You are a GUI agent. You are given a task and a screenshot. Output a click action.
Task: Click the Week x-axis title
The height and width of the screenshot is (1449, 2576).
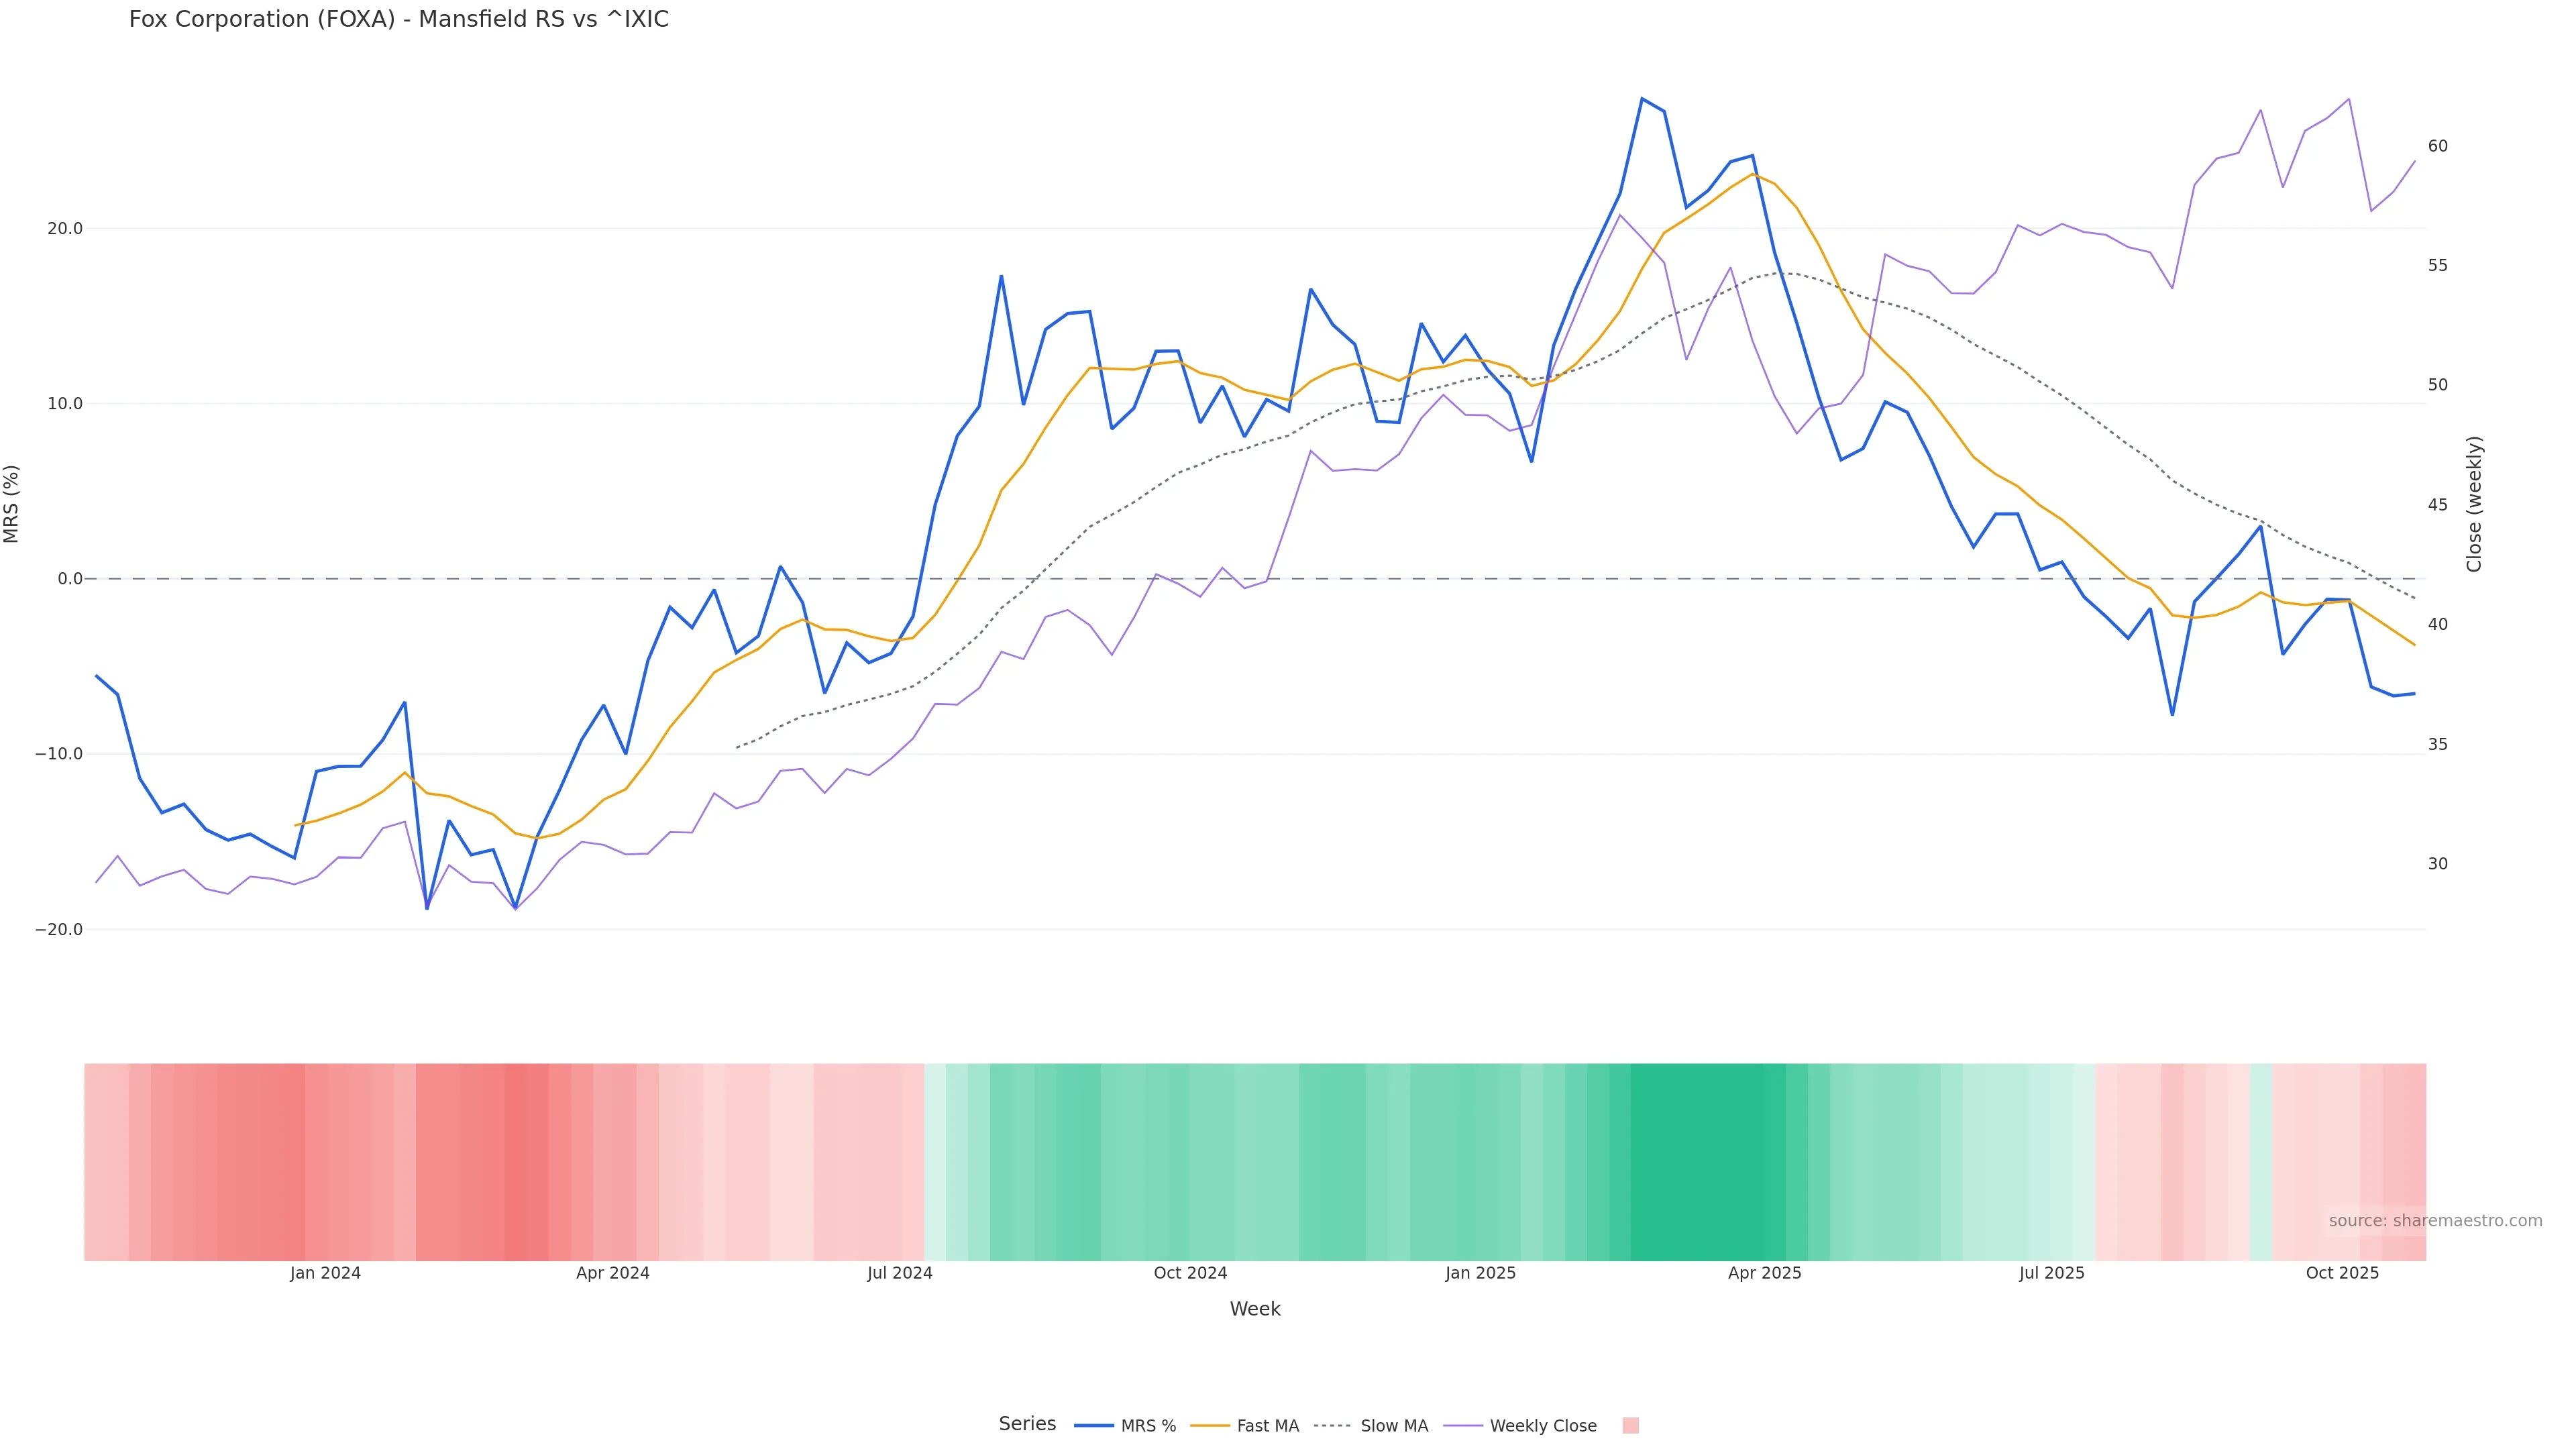pos(1255,1309)
